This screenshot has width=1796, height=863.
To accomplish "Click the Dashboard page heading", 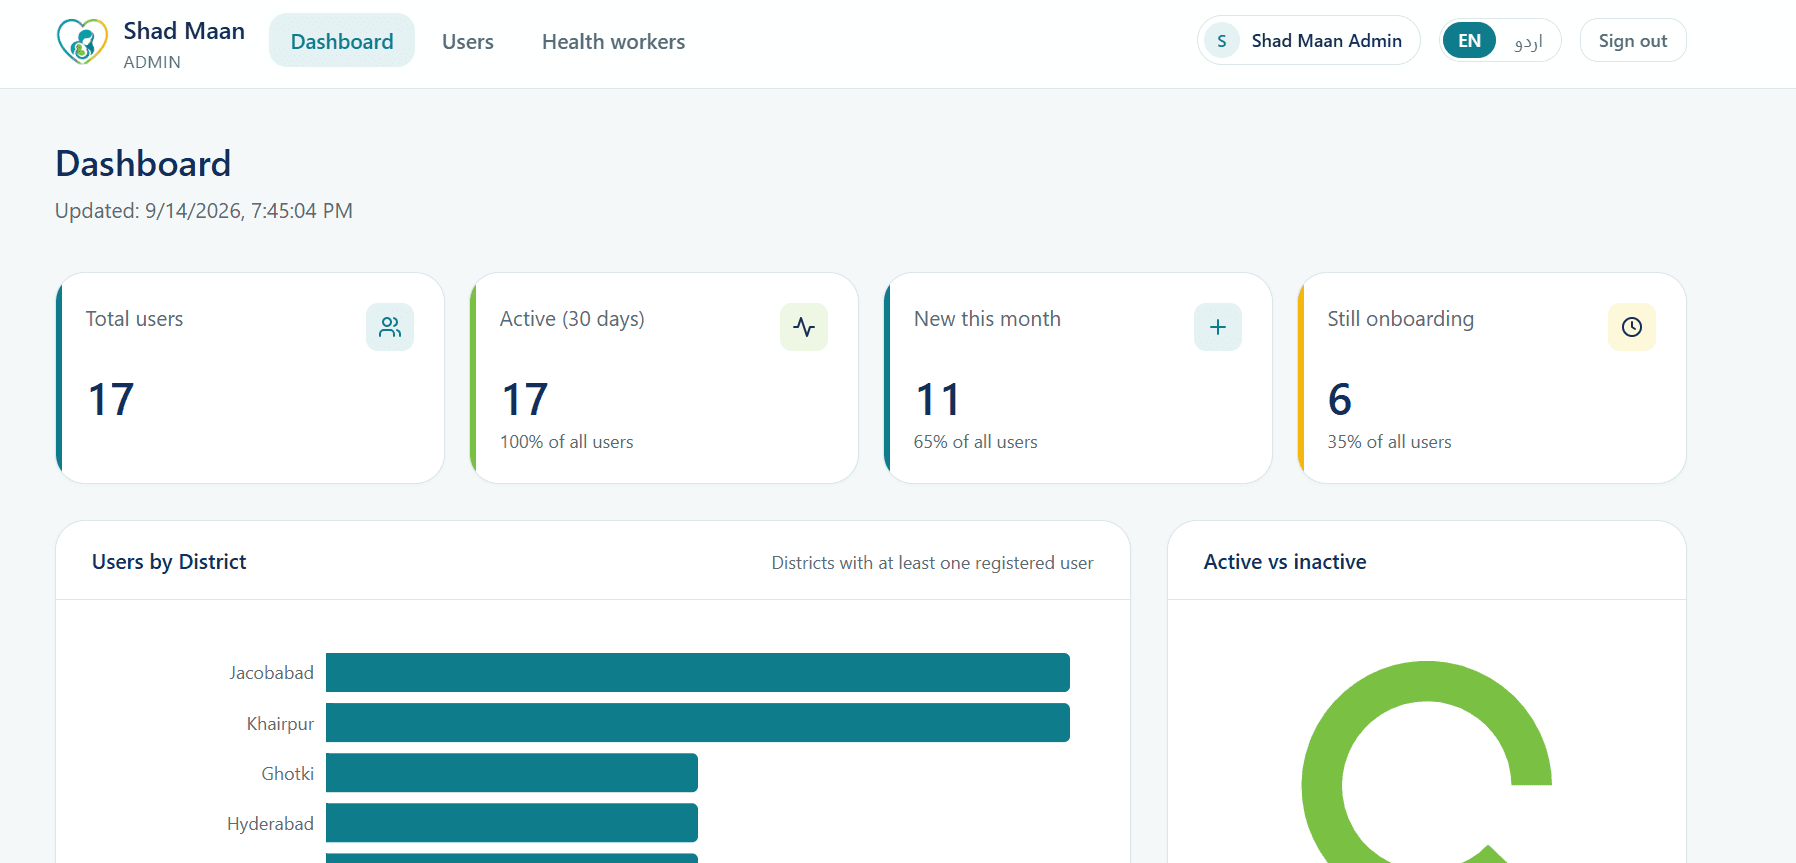I will (x=143, y=163).
